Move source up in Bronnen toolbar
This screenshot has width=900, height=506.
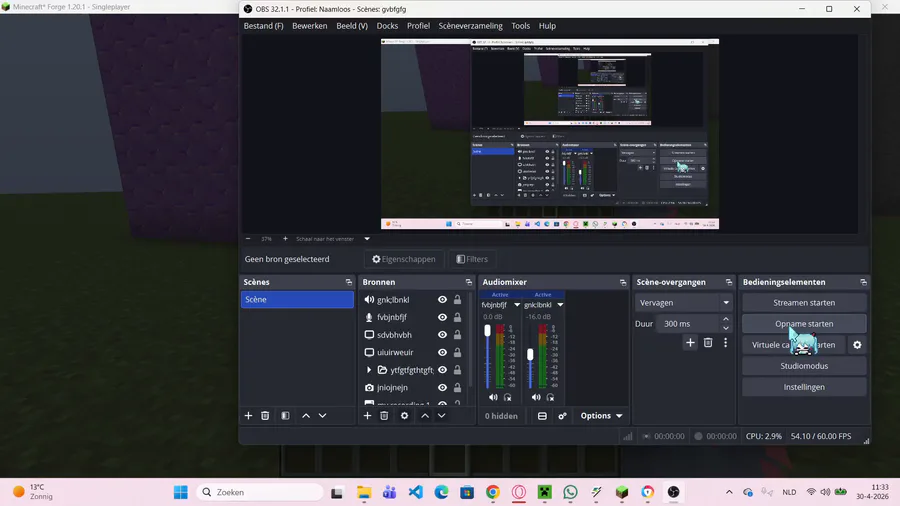click(x=425, y=415)
